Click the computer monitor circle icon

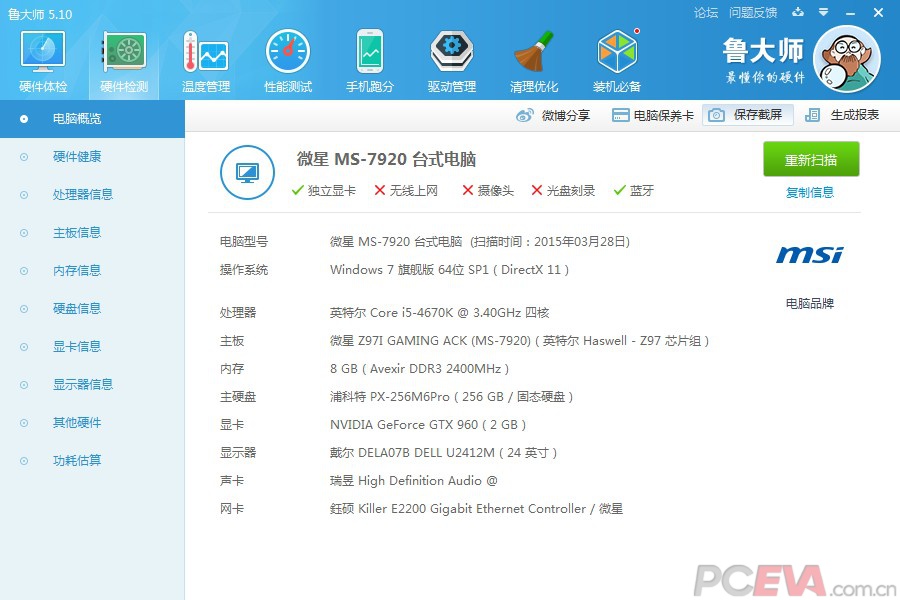pos(247,172)
